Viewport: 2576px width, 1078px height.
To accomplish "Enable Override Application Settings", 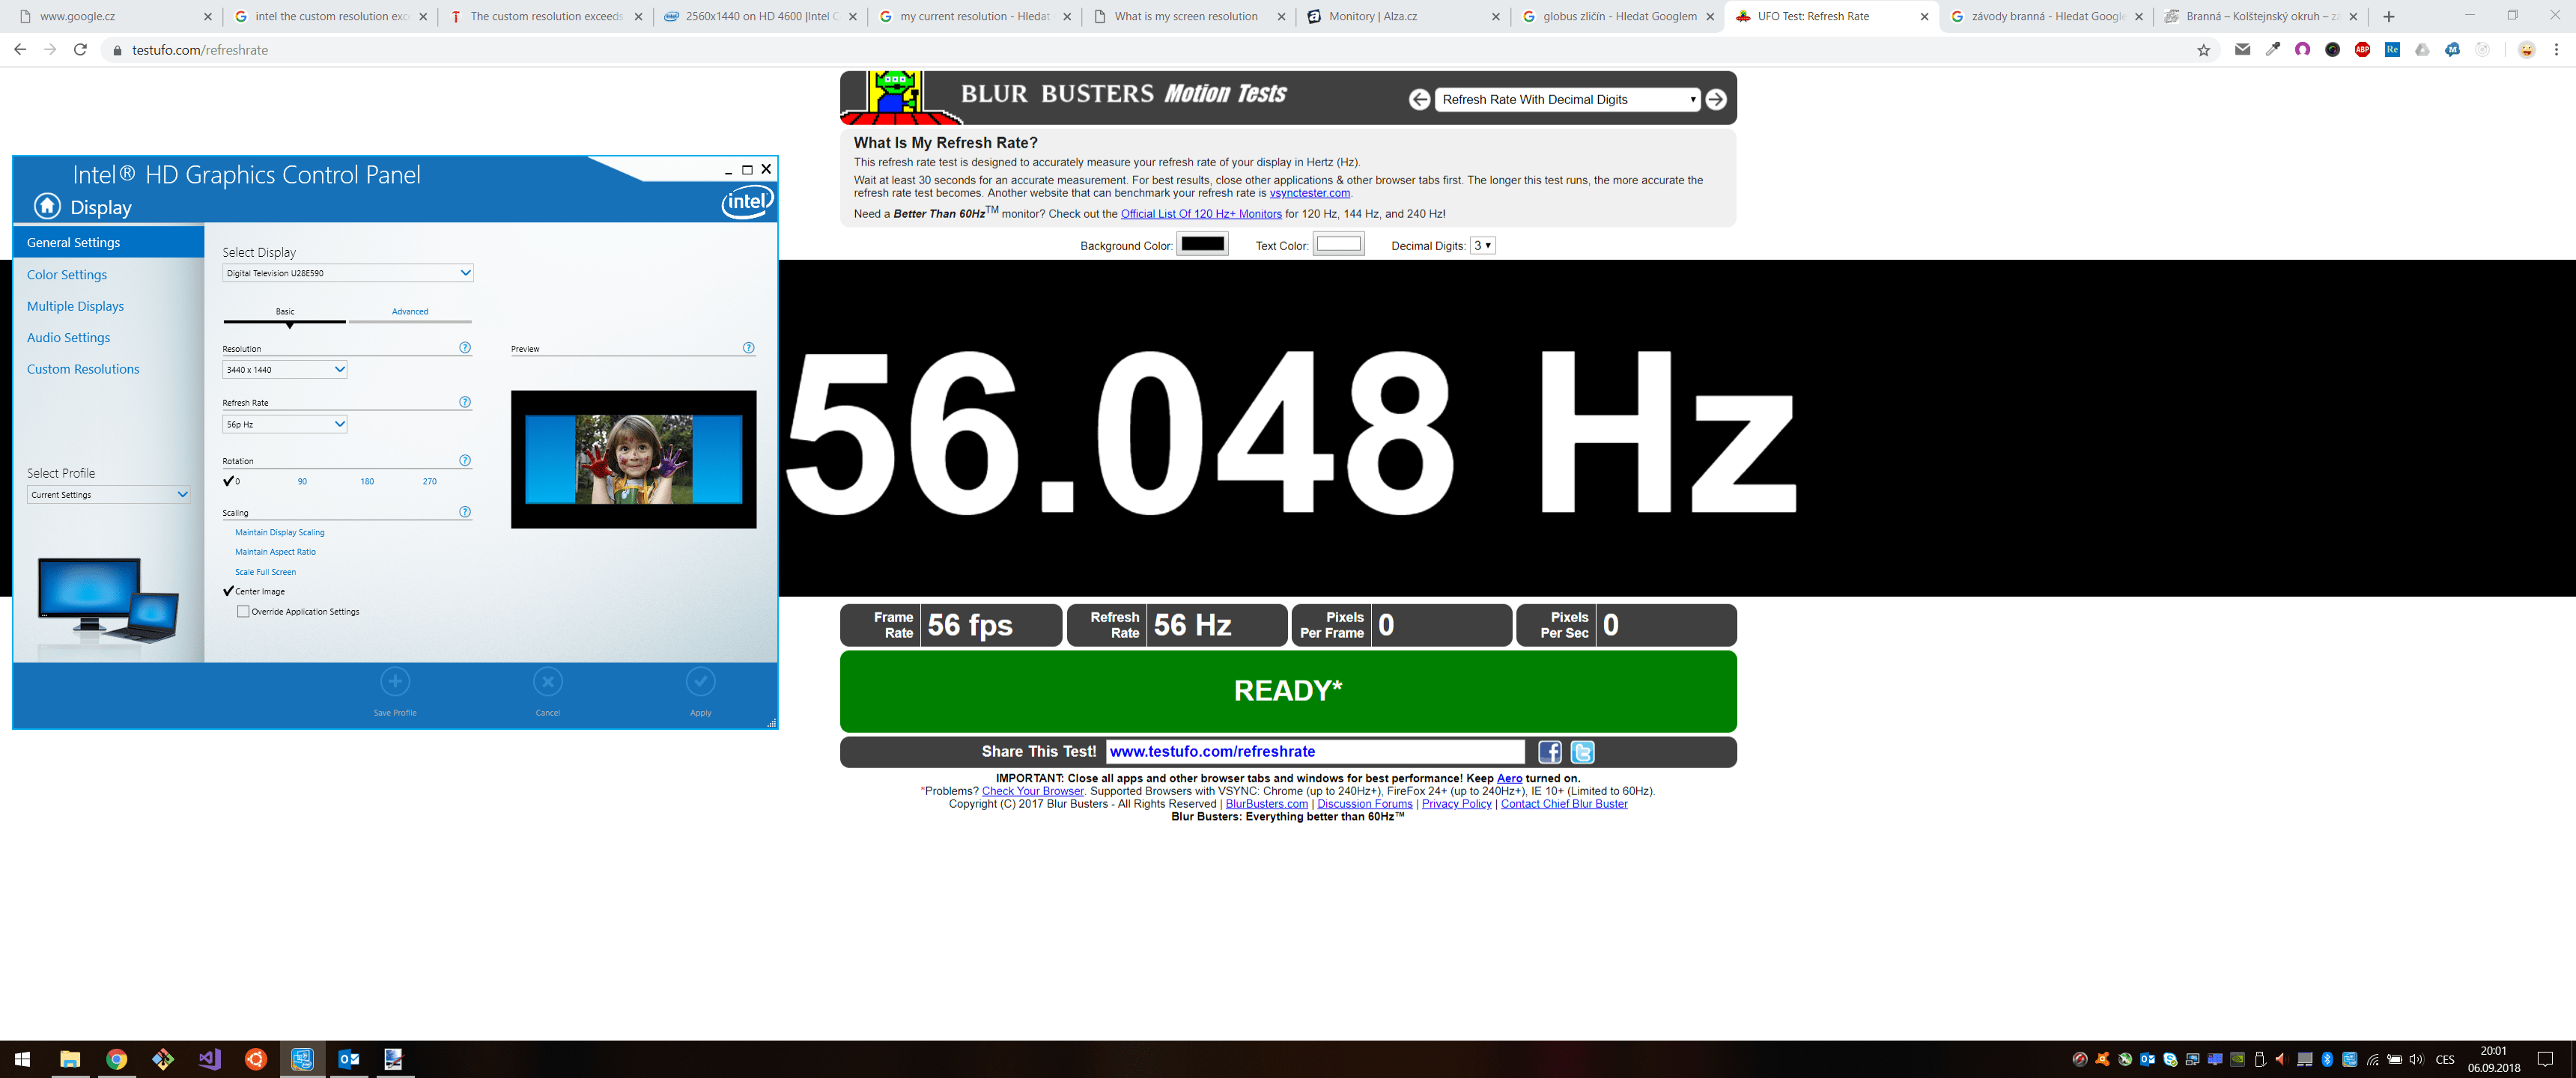I will pos(242,611).
